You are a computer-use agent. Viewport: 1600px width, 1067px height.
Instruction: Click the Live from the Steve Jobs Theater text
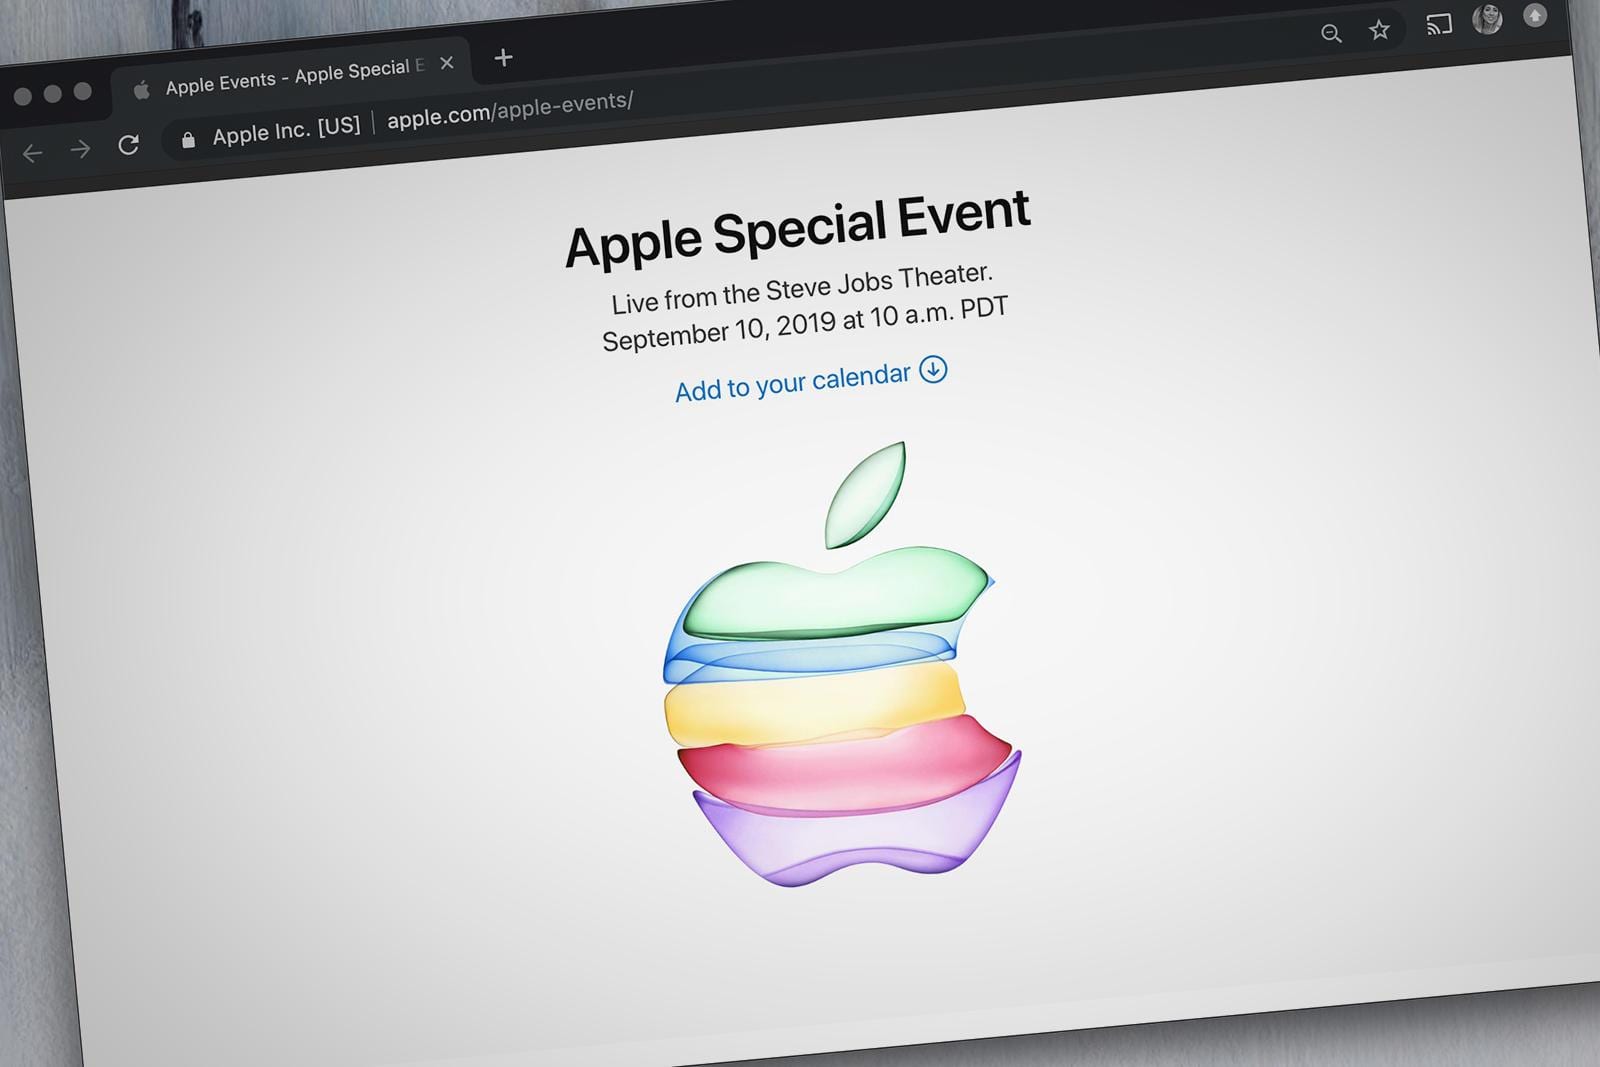[802, 288]
